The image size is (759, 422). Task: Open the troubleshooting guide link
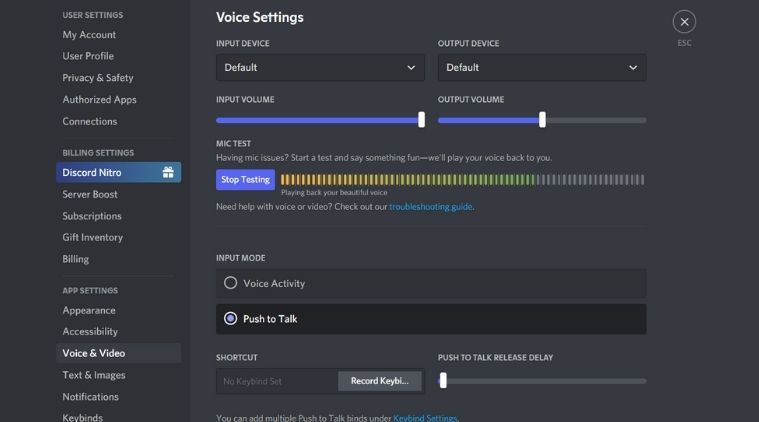[430, 207]
